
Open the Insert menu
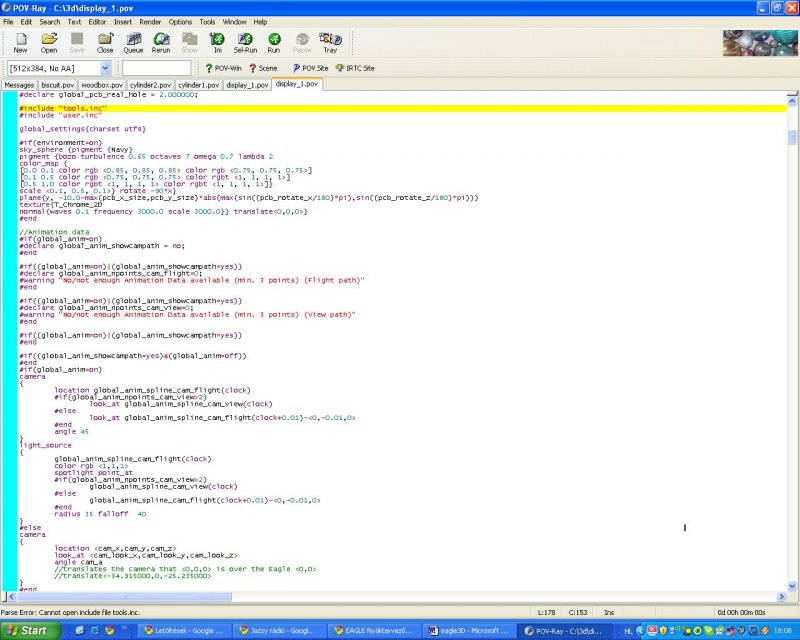122,22
